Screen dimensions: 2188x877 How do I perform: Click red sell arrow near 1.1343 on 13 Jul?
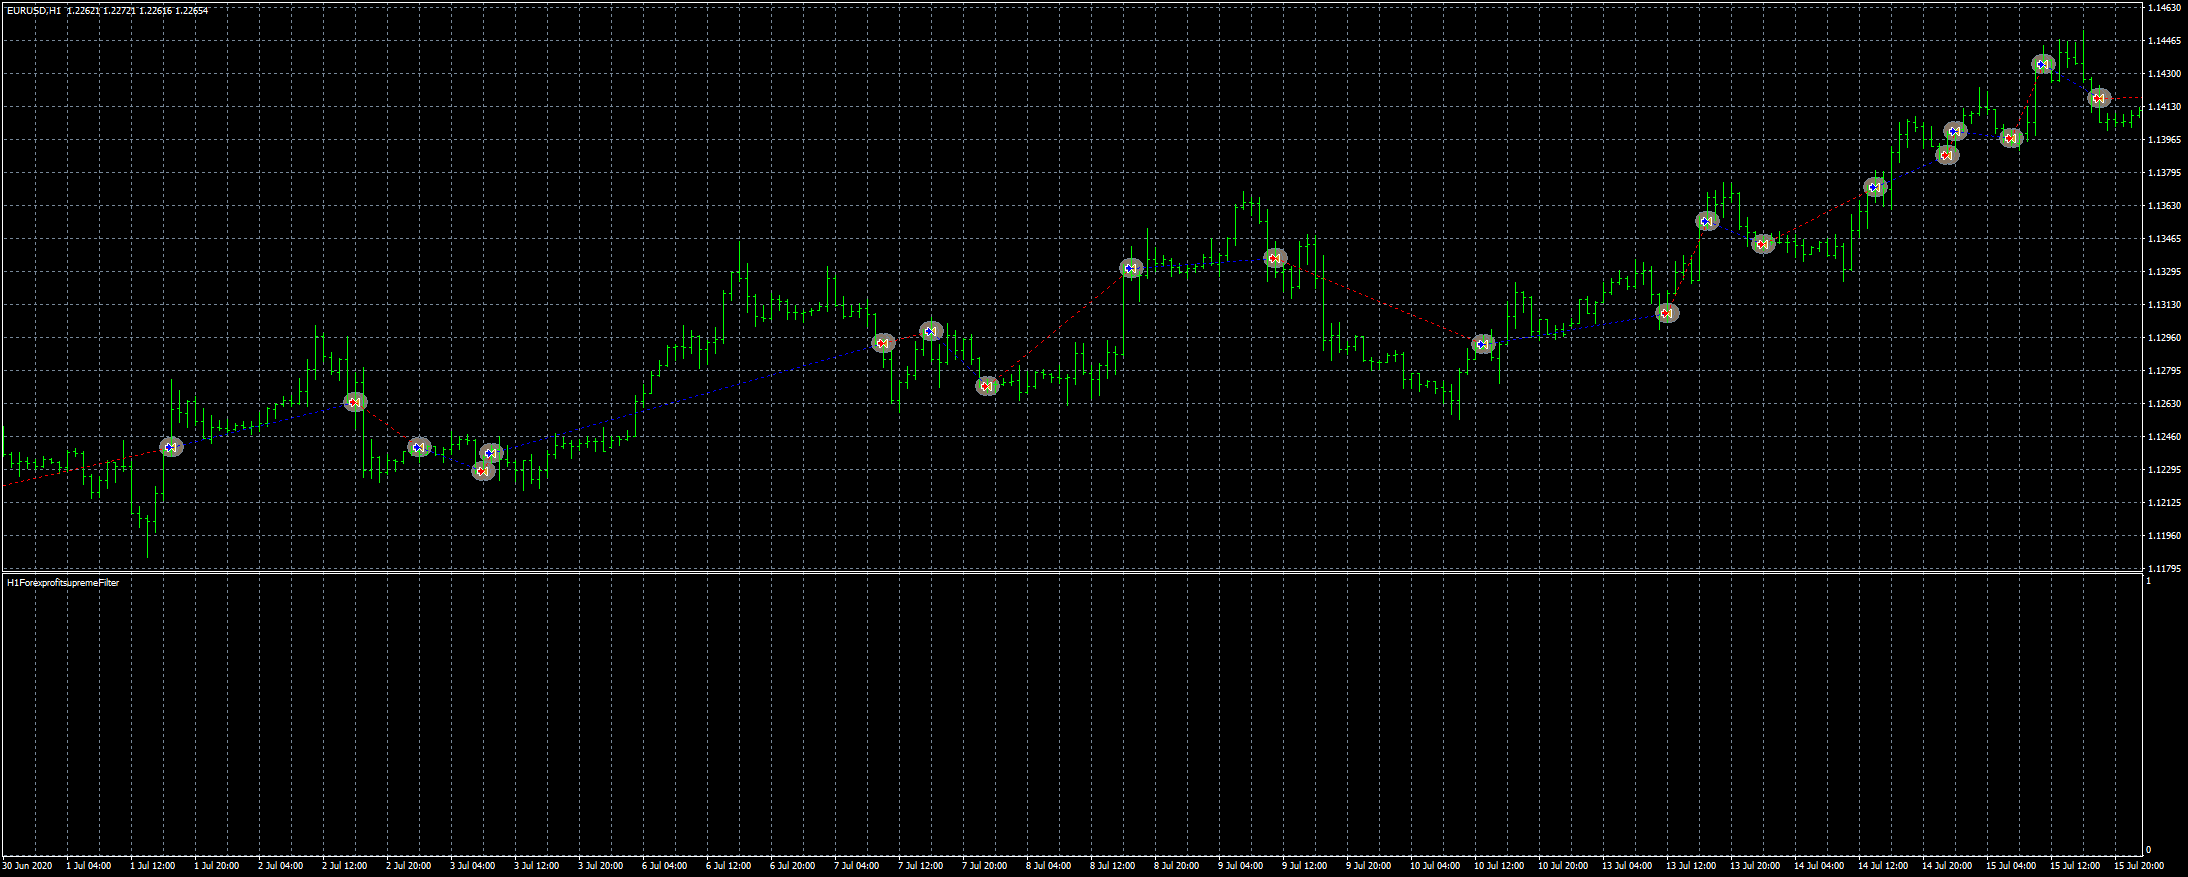[x=1763, y=244]
